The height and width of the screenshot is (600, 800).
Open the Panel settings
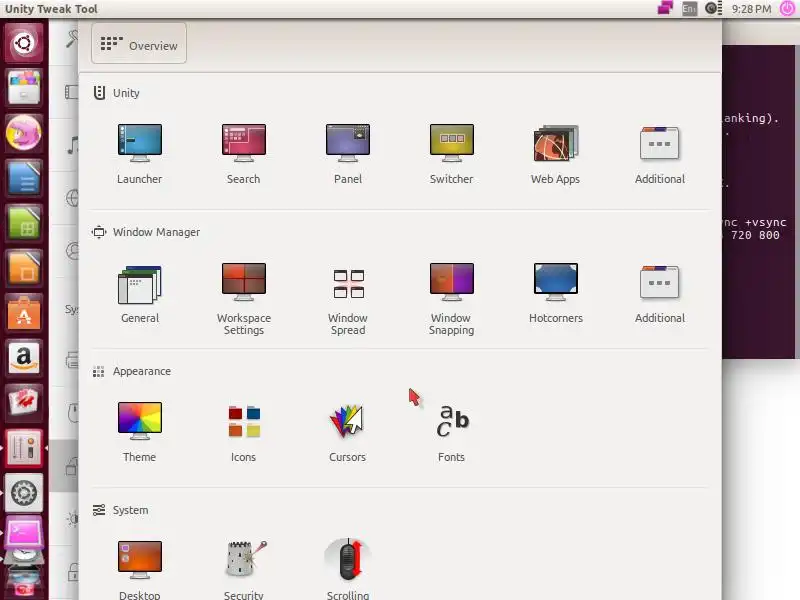(347, 154)
